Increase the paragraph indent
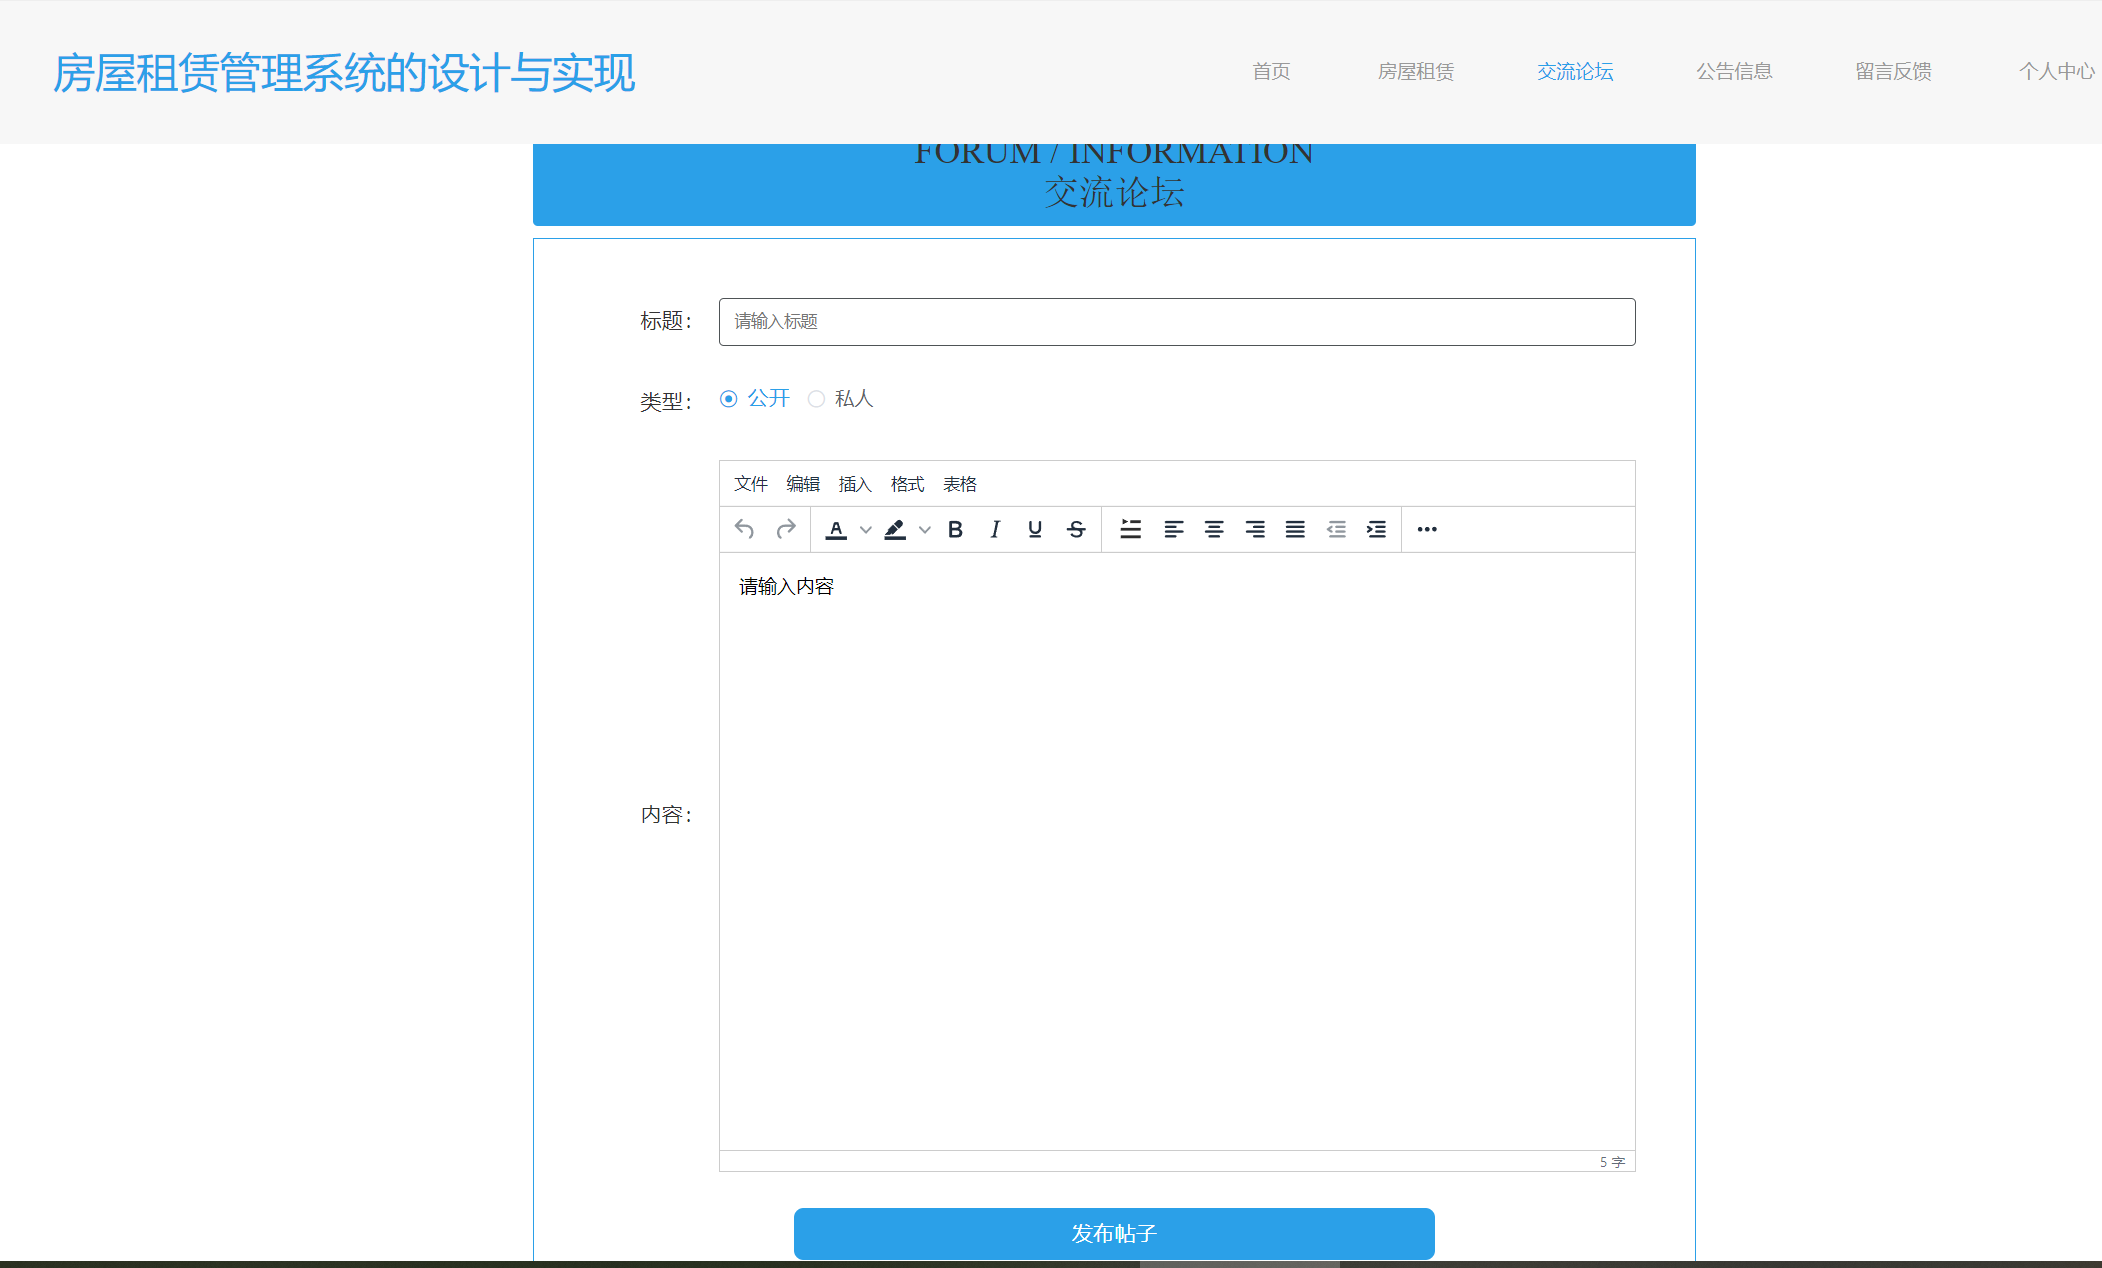The height and width of the screenshot is (1268, 2102). point(1377,529)
